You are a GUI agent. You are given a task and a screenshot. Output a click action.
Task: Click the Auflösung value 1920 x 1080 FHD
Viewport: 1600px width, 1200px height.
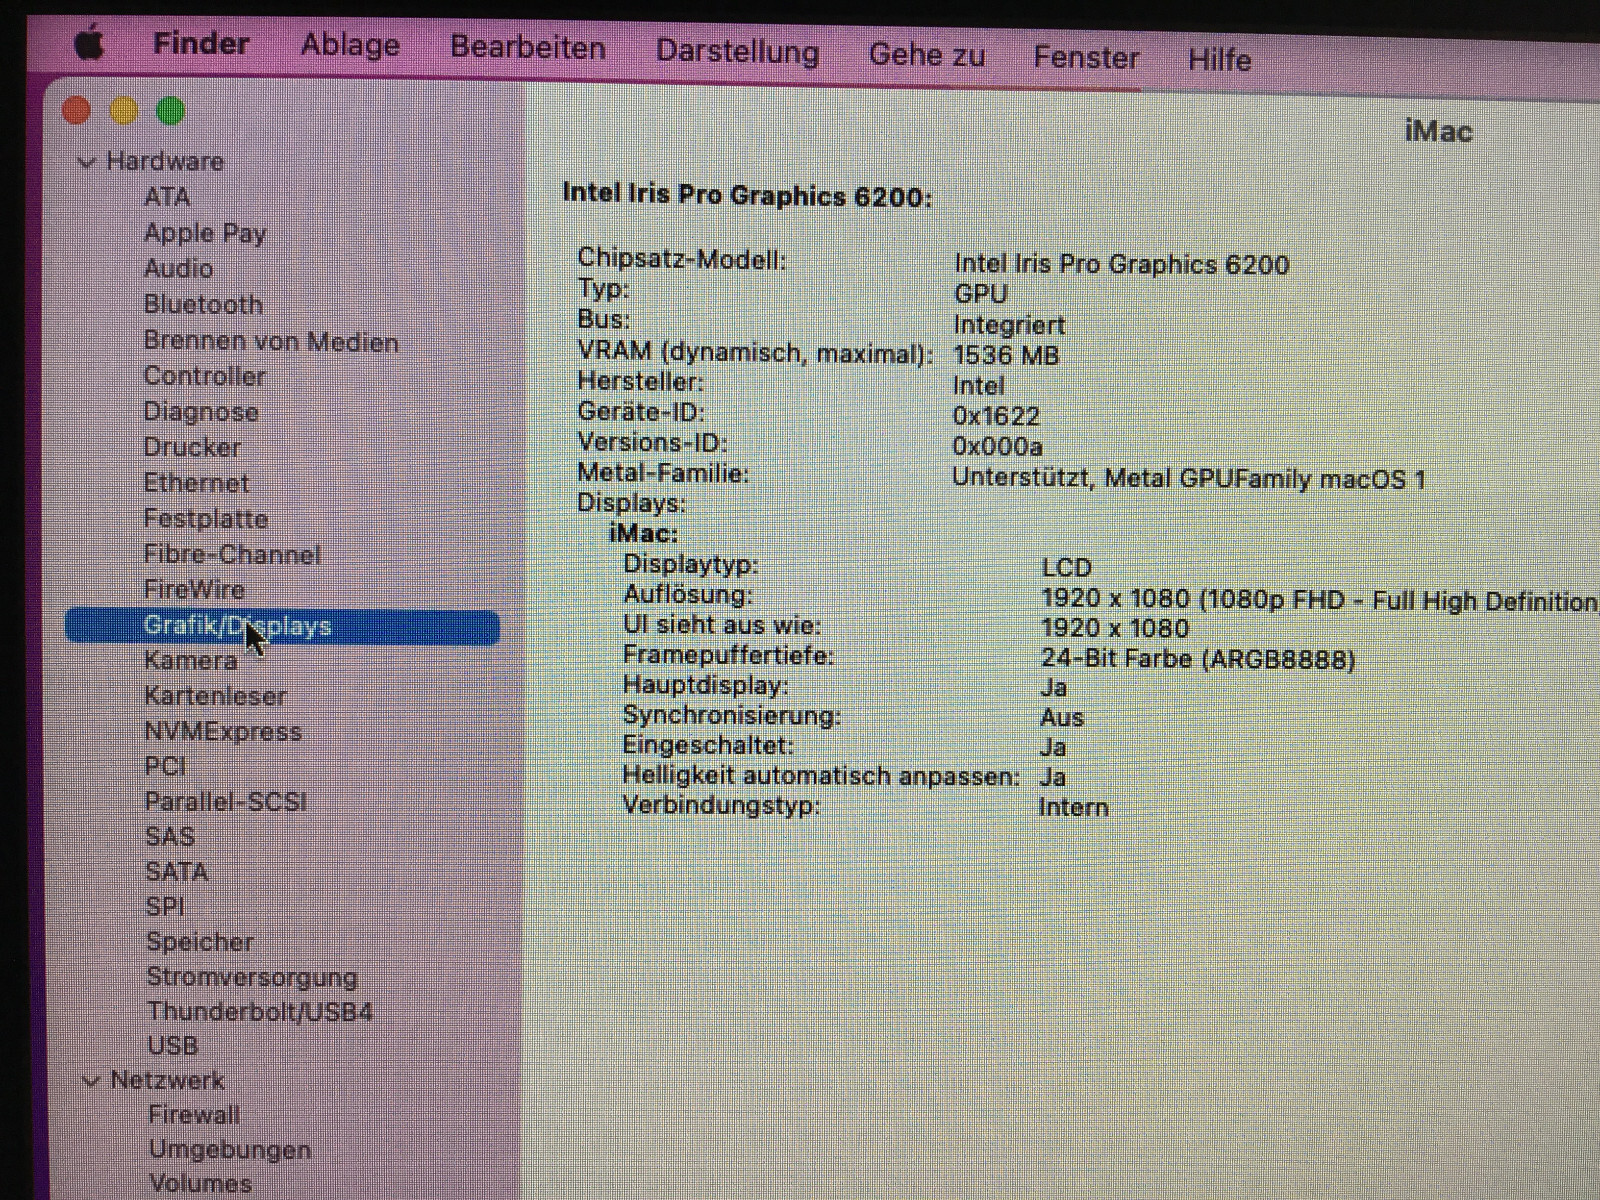point(1318,600)
